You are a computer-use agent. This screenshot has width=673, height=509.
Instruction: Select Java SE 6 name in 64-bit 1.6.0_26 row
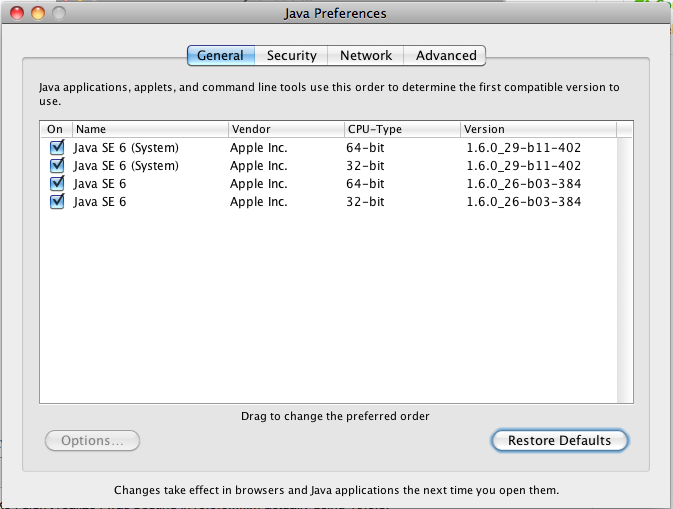click(100, 184)
